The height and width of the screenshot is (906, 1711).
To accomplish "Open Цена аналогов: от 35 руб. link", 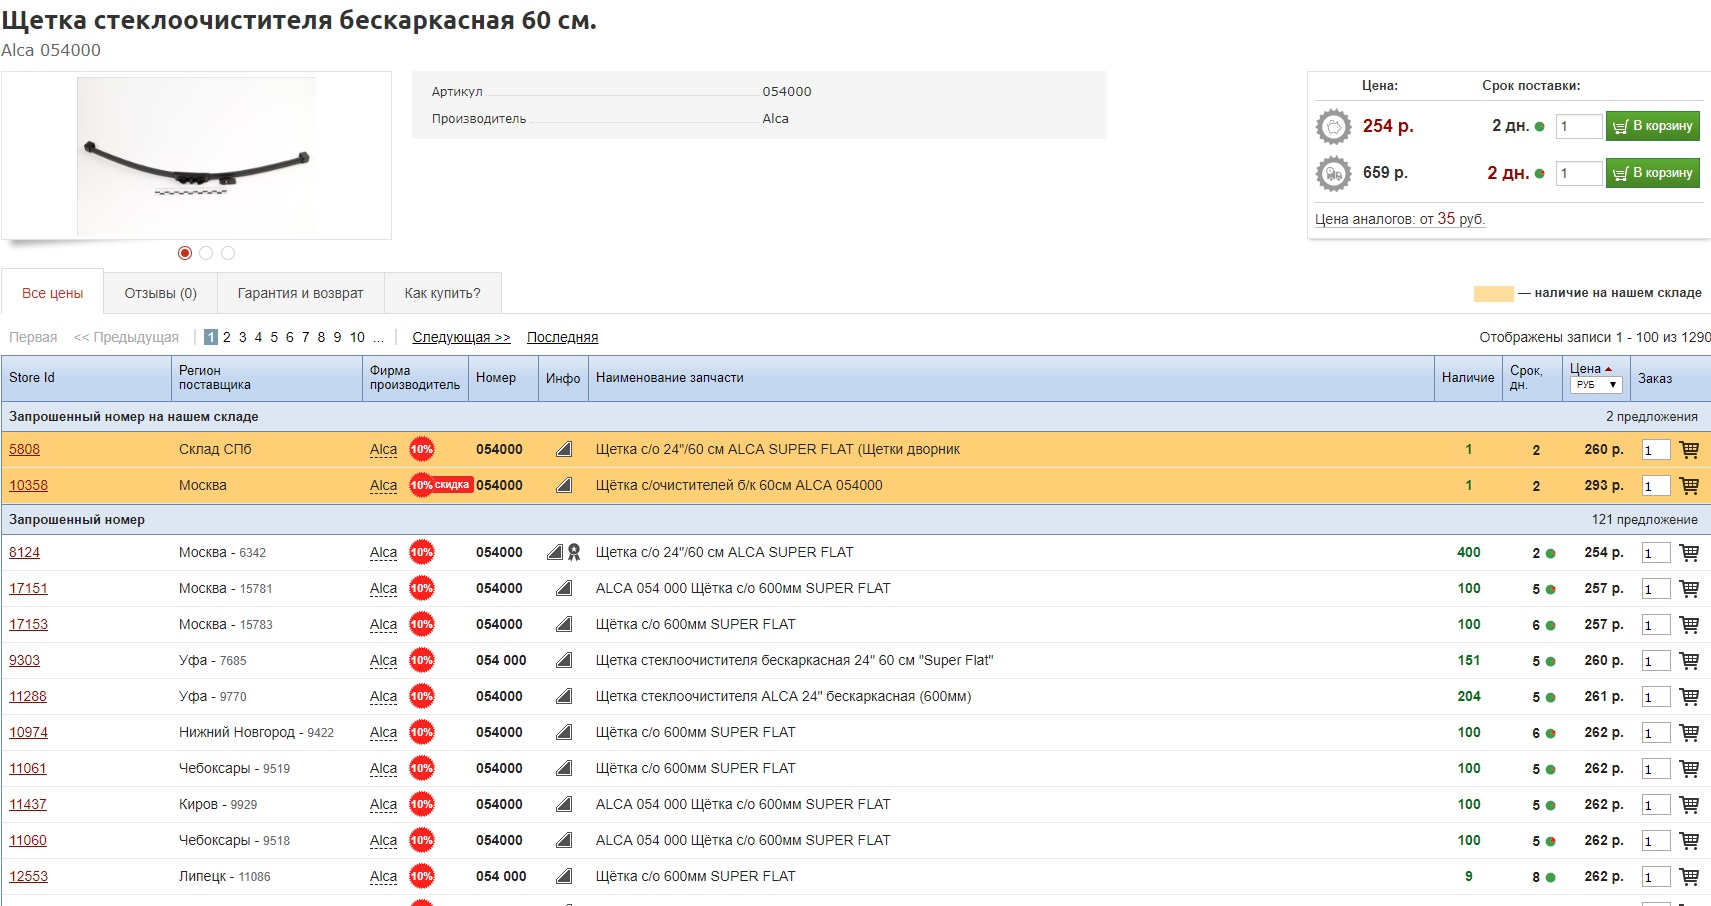I will 1400,219.
